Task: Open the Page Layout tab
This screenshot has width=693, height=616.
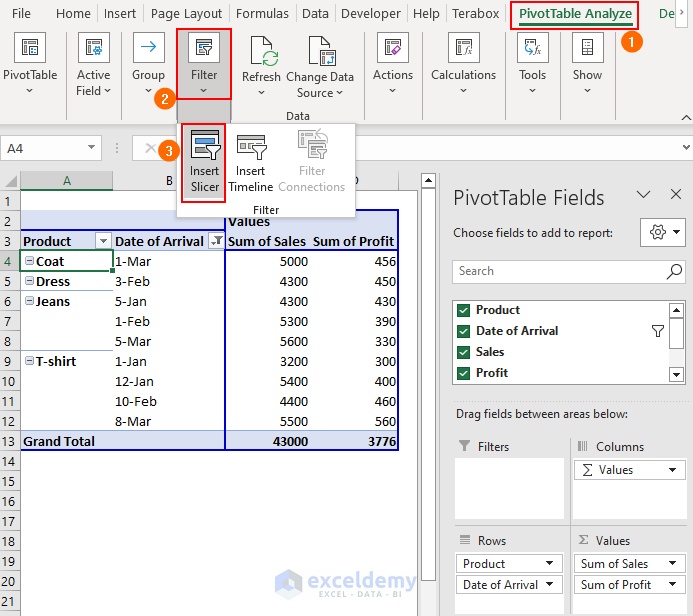Action: pos(187,14)
